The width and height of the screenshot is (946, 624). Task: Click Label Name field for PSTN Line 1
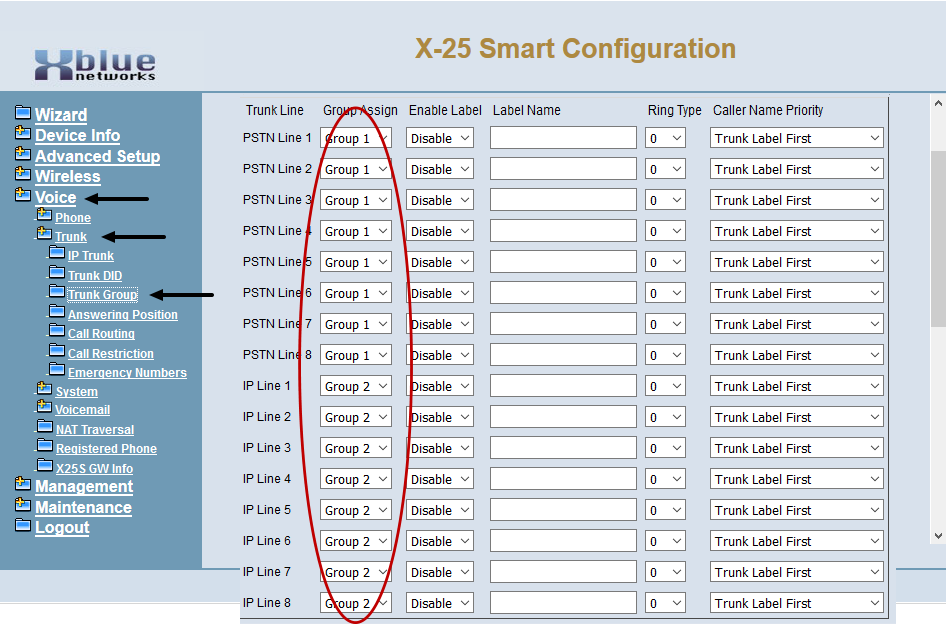tap(563, 138)
